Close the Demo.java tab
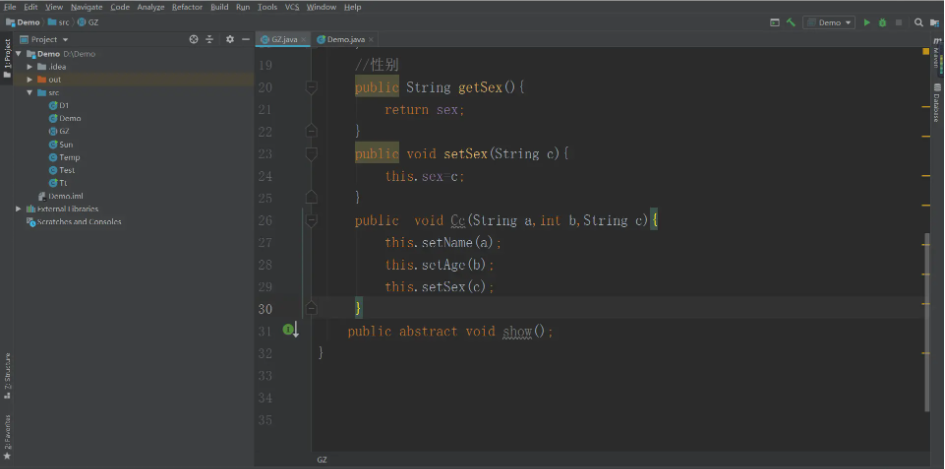The width and height of the screenshot is (945, 469). pyautogui.click(x=371, y=39)
